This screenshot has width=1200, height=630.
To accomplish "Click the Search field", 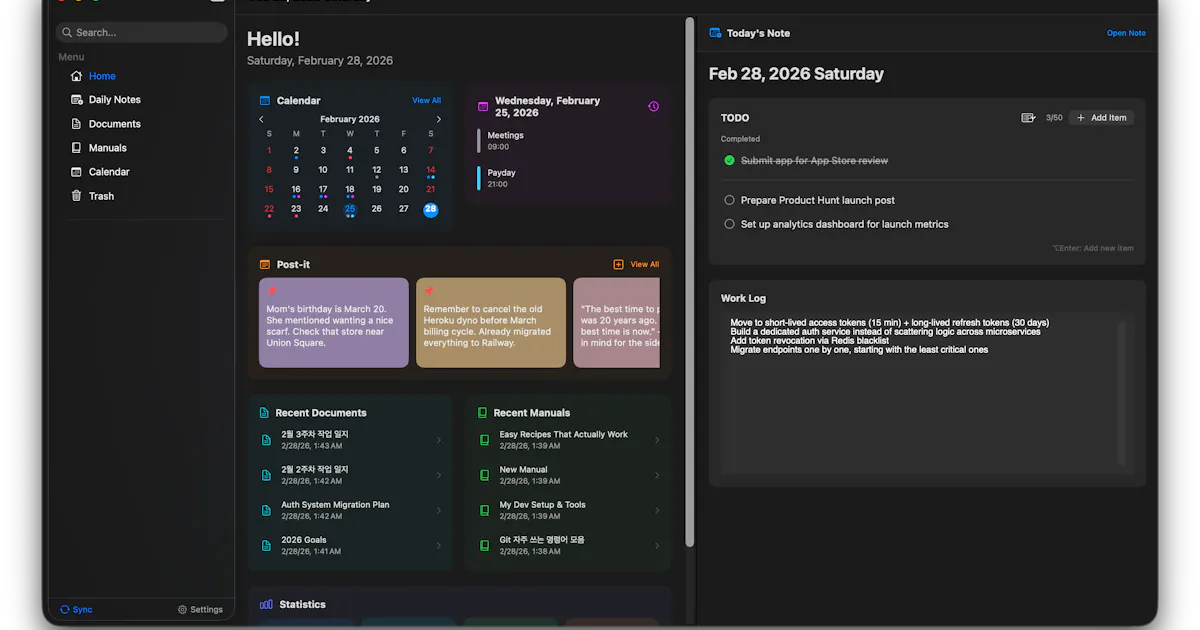I will (141, 32).
